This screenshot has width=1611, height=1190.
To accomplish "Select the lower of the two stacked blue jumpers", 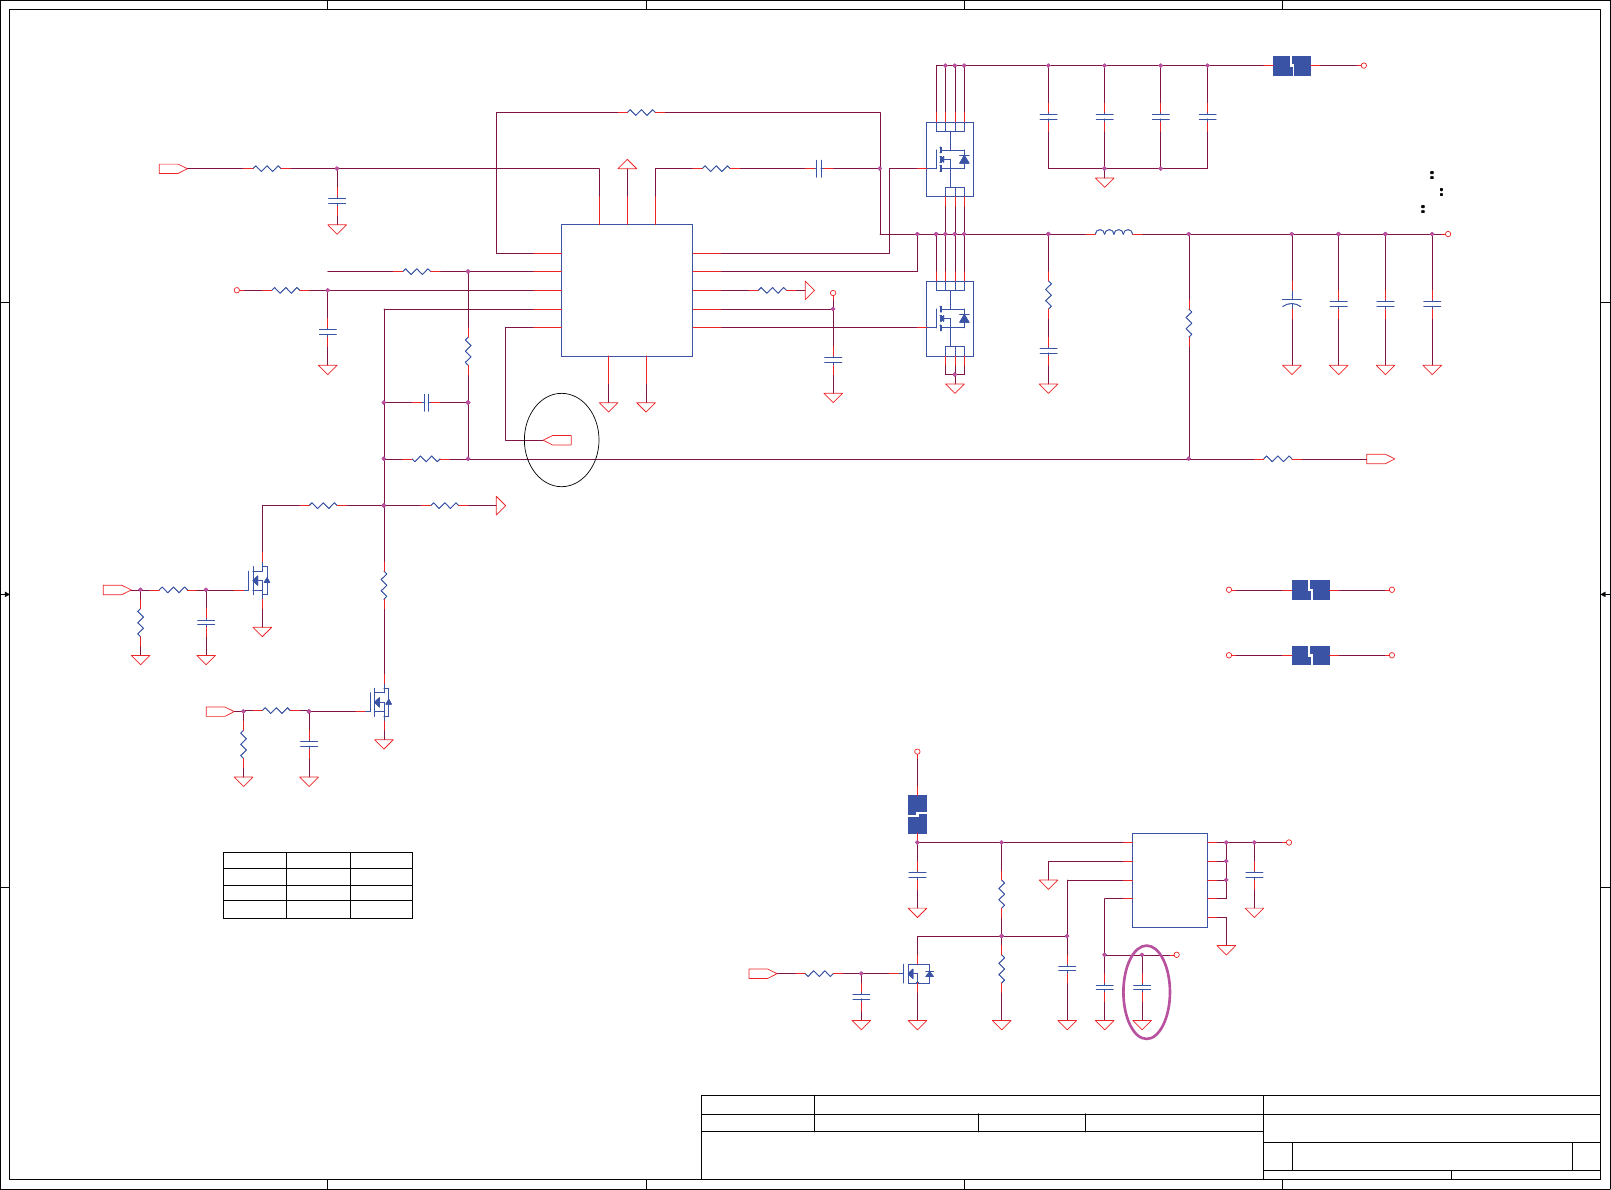I will point(1310,655).
